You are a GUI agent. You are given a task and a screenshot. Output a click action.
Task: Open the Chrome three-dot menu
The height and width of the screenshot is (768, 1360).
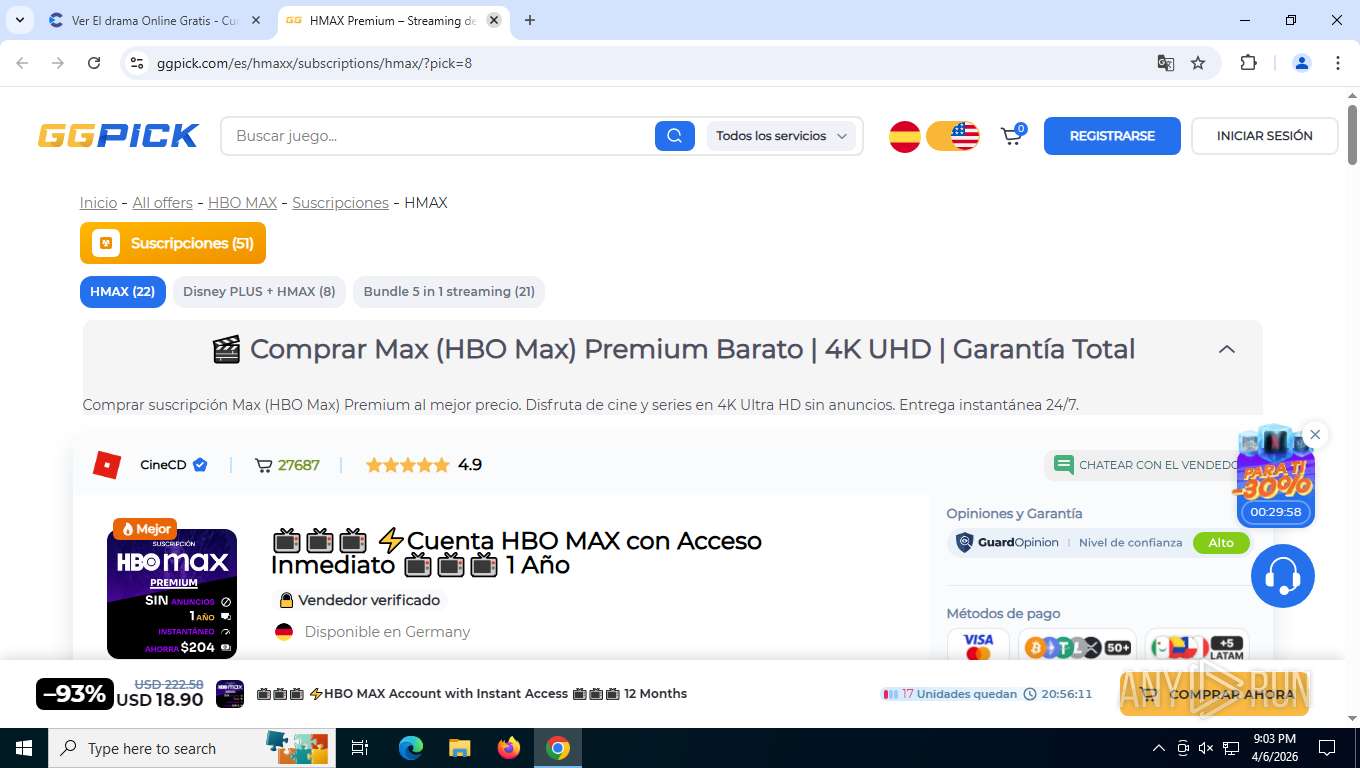[1338, 63]
